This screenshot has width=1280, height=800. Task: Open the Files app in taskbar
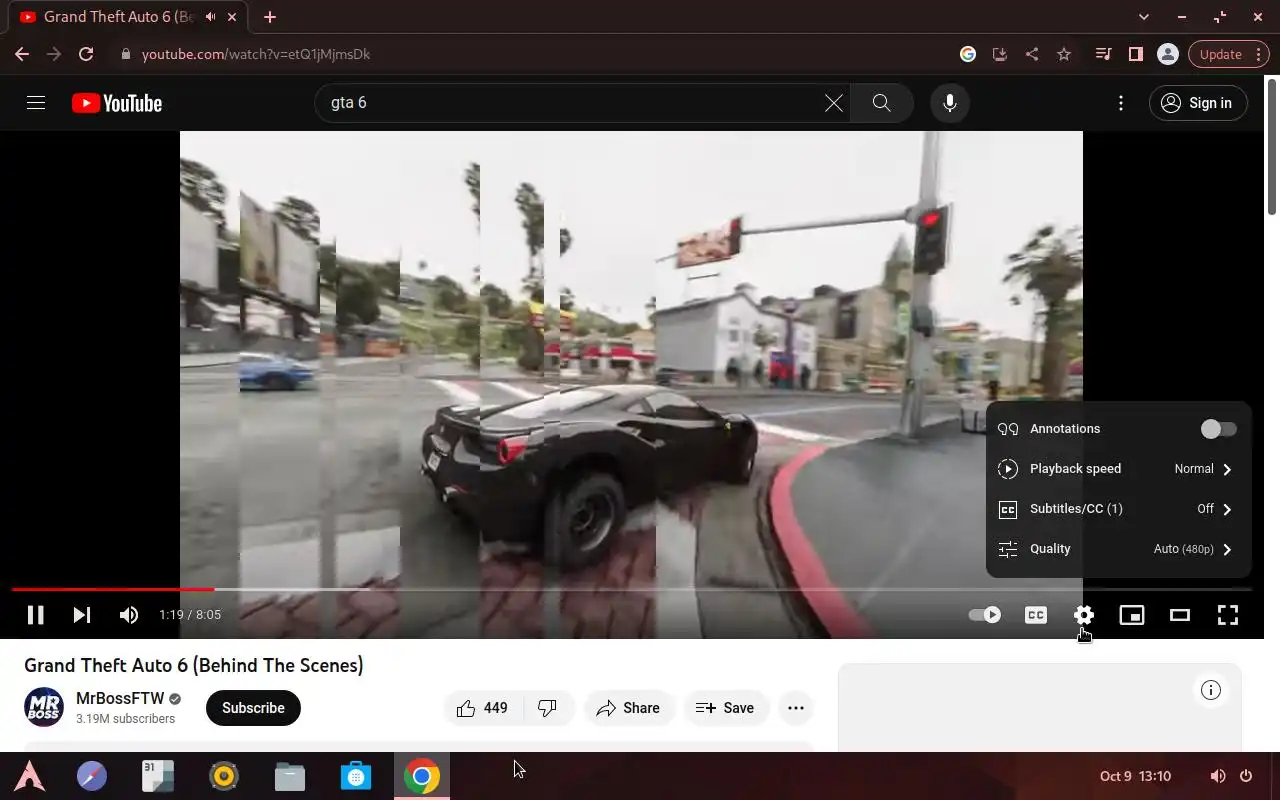[x=290, y=776]
